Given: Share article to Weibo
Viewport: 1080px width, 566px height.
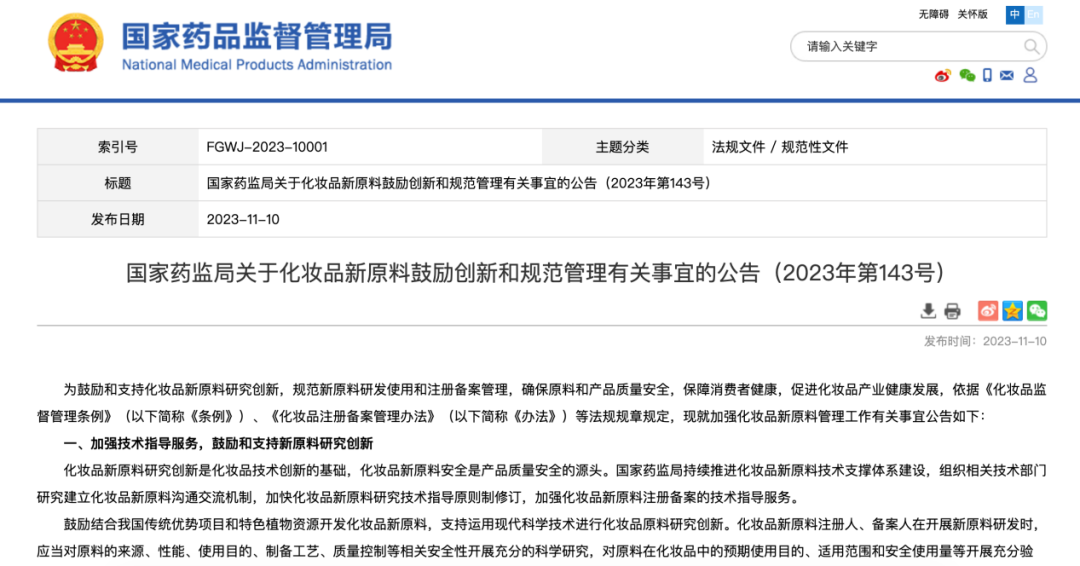Looking at the screenshot, I should click(x=988, y=310).
